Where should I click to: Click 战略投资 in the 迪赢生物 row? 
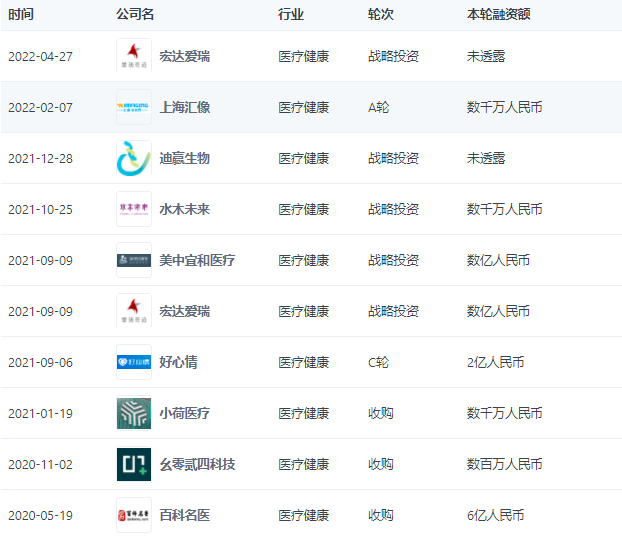coord(393,158)
